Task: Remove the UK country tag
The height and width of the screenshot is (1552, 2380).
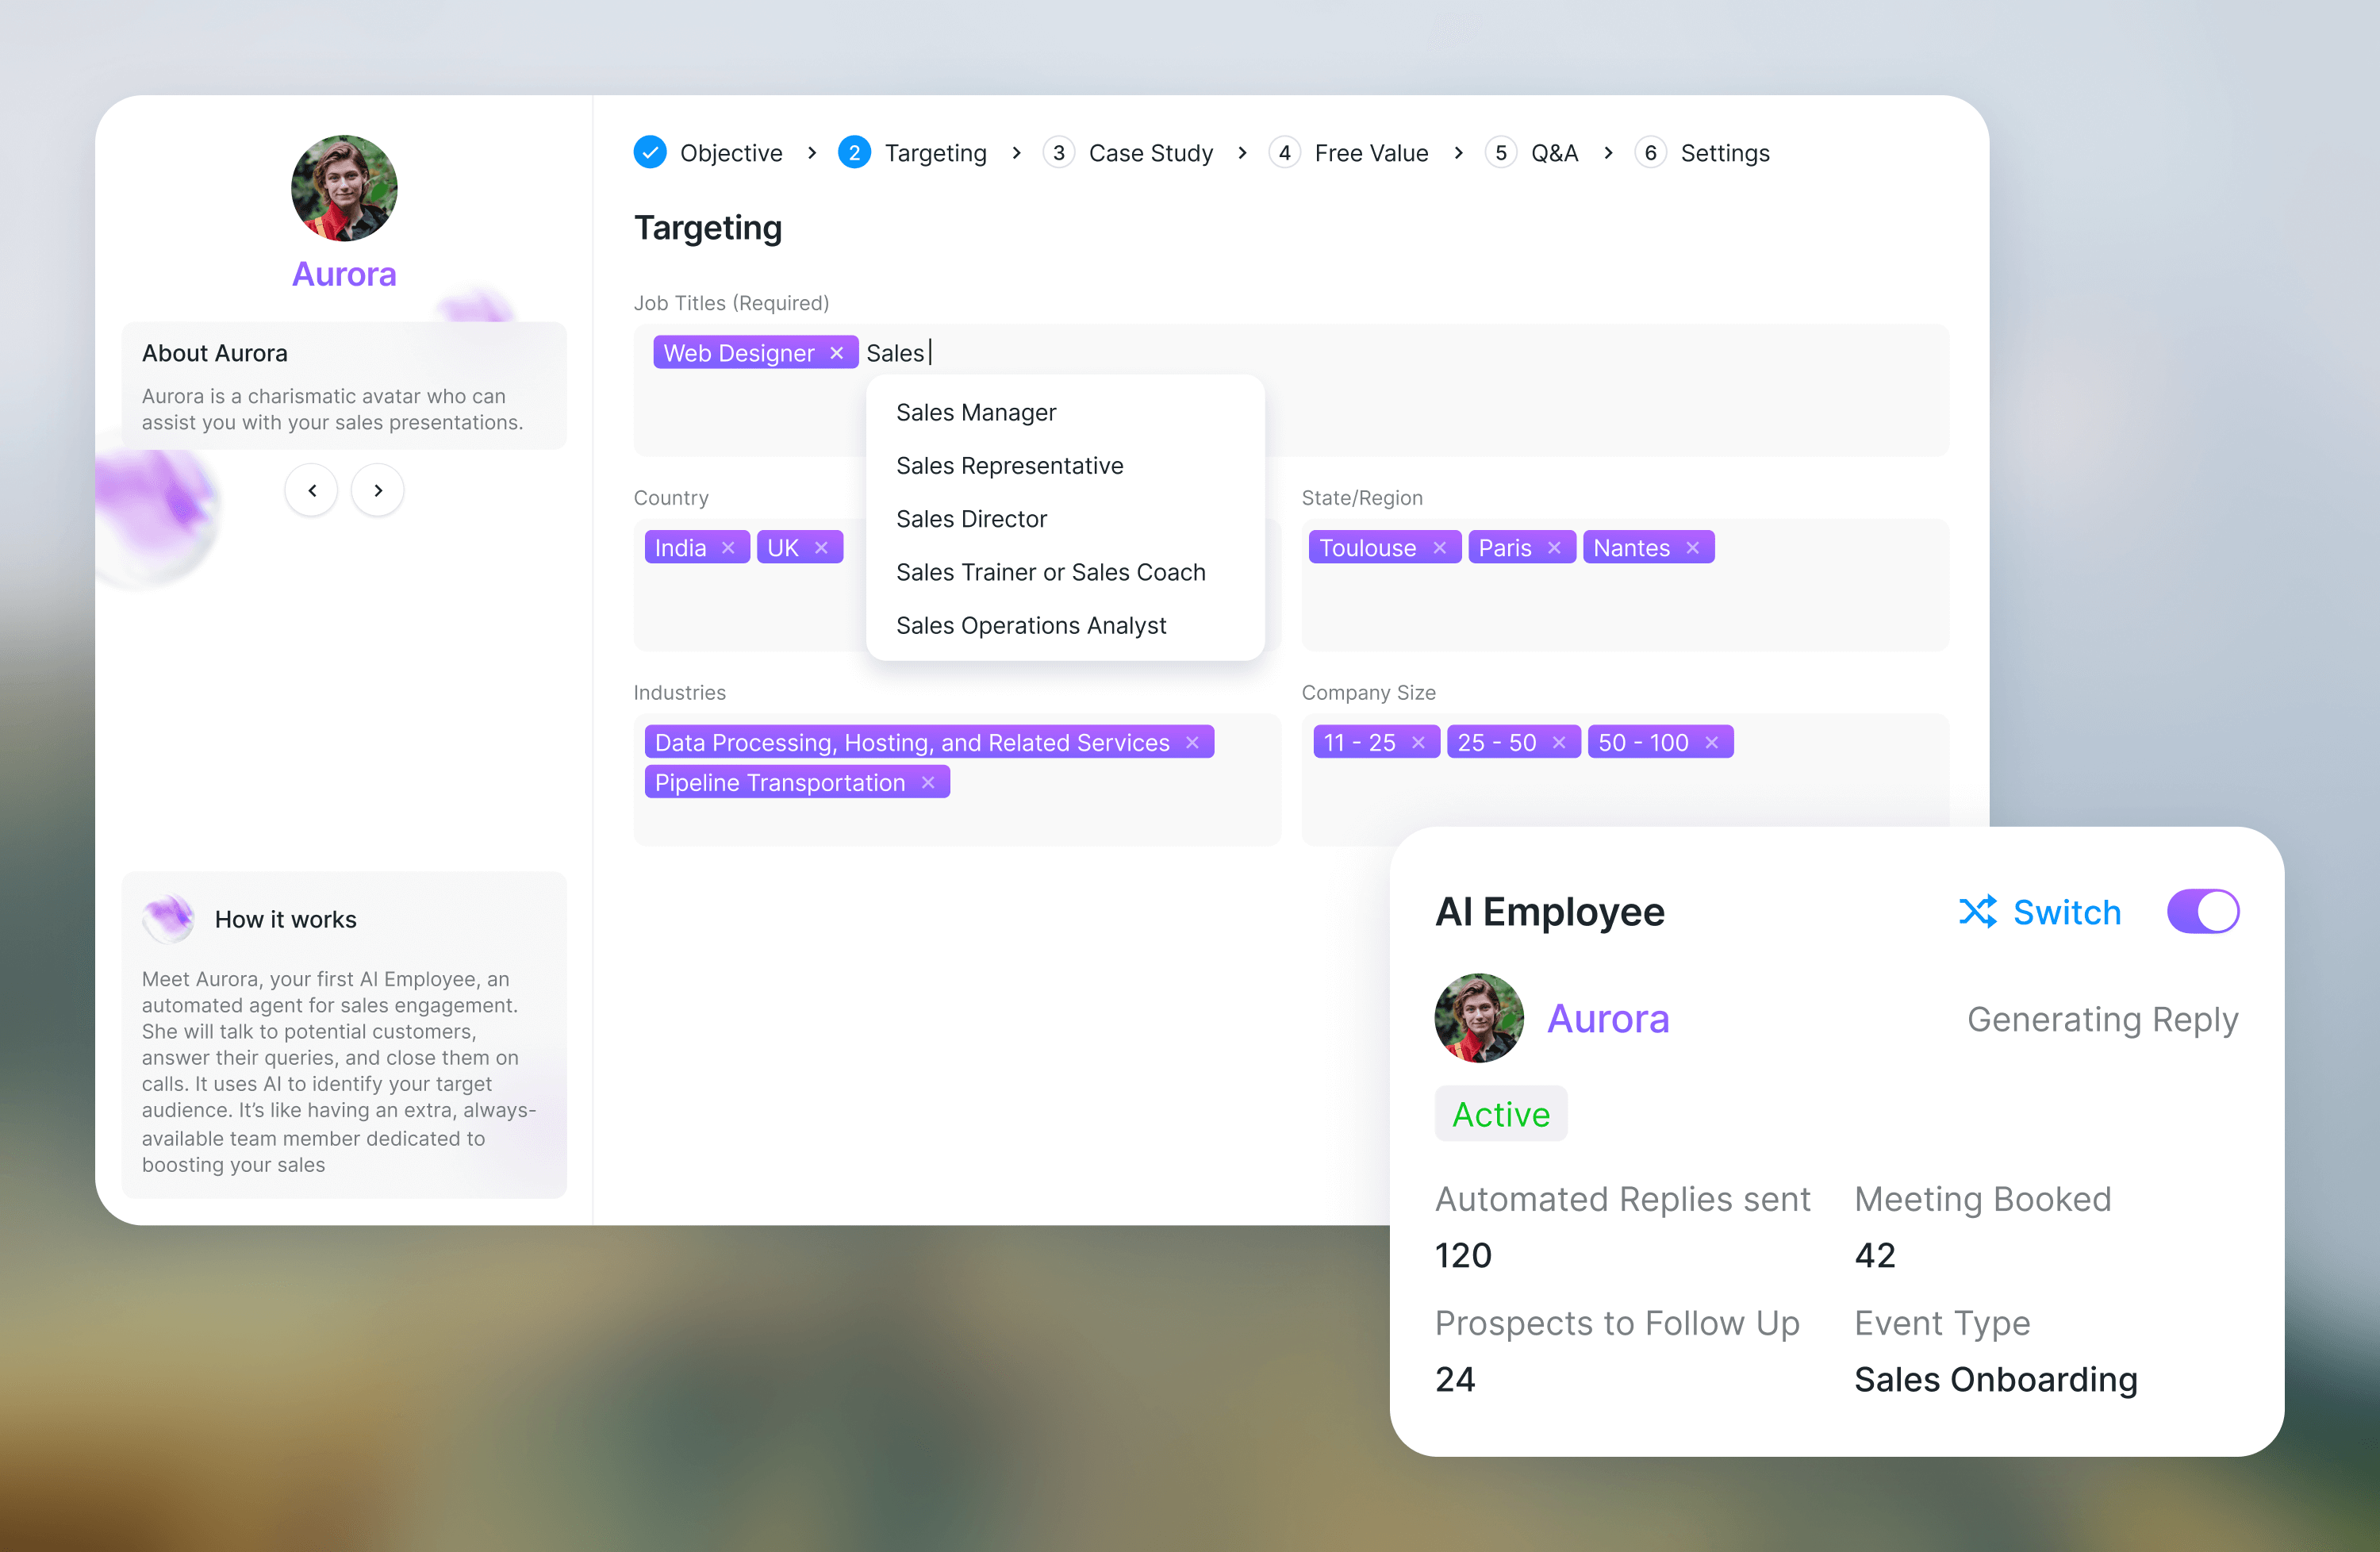Action: 821,548
